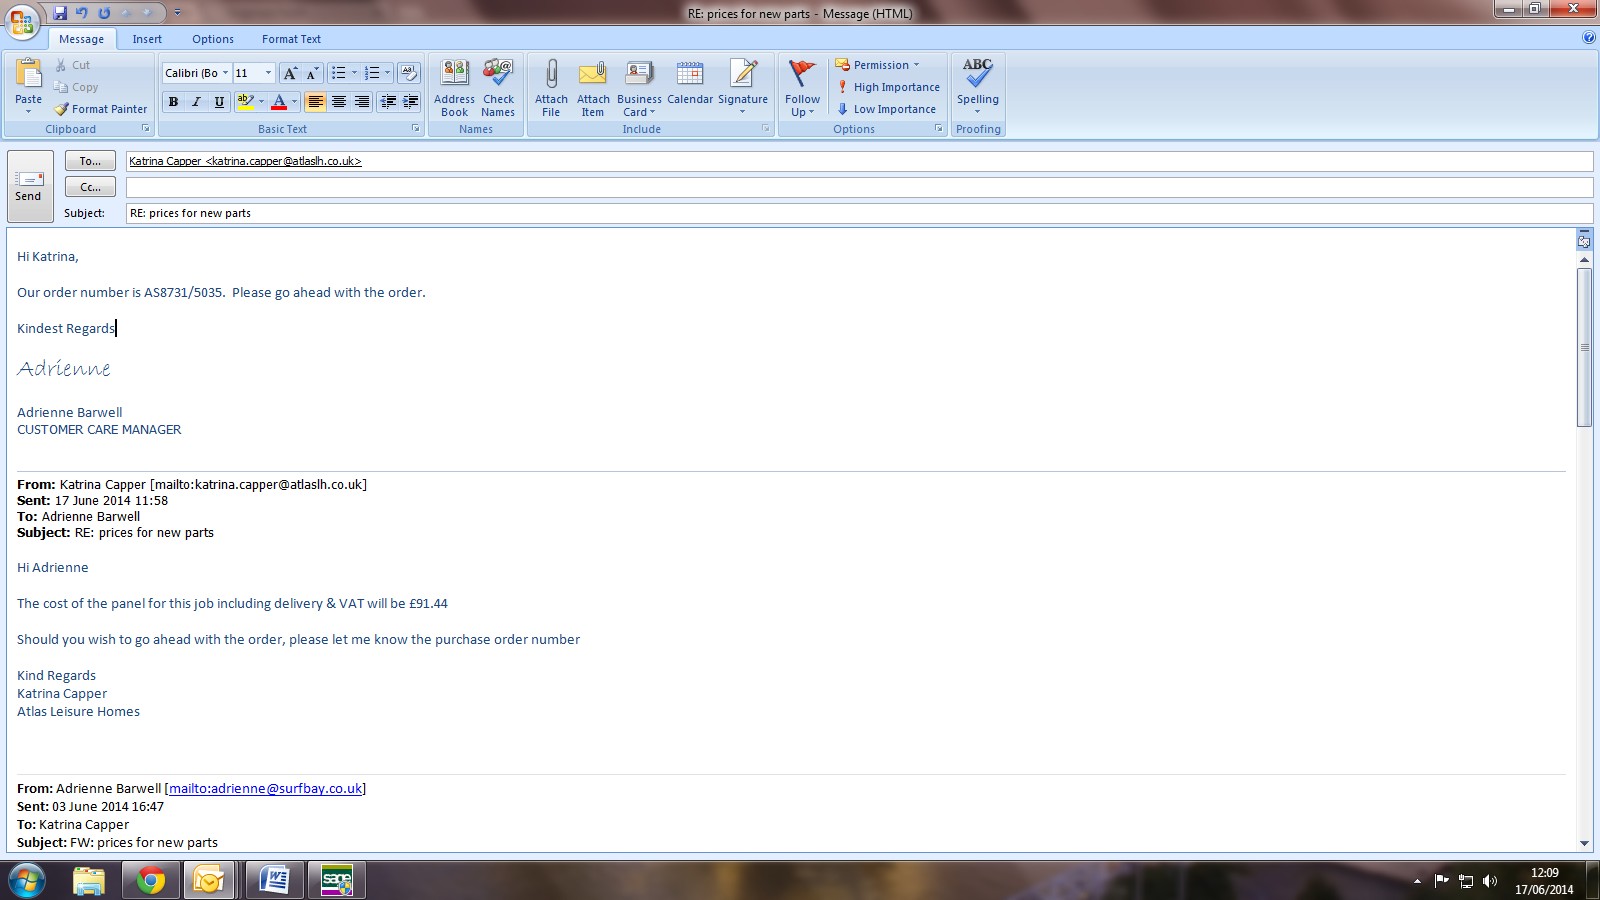Viewport: 1600px width, 900px height.
Task: Expand the font size dropdown
Action: click(x=268, y=73)
